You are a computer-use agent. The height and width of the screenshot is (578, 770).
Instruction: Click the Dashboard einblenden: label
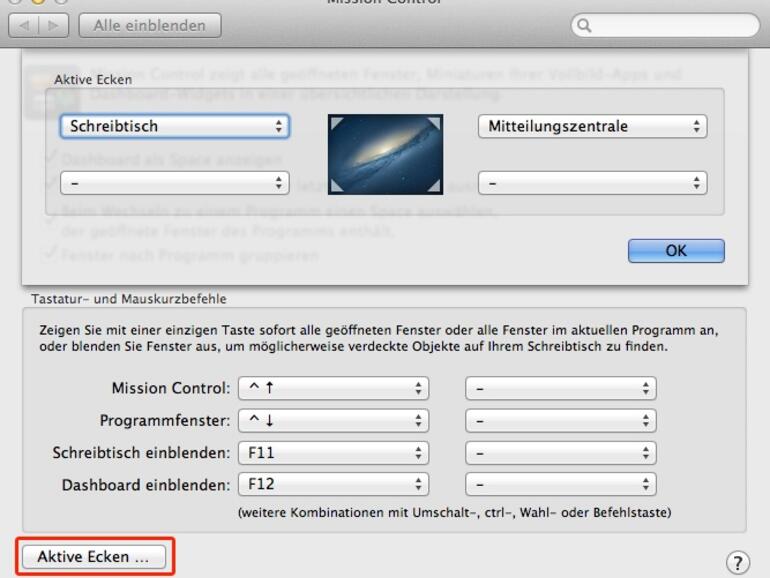pos(146,485)
